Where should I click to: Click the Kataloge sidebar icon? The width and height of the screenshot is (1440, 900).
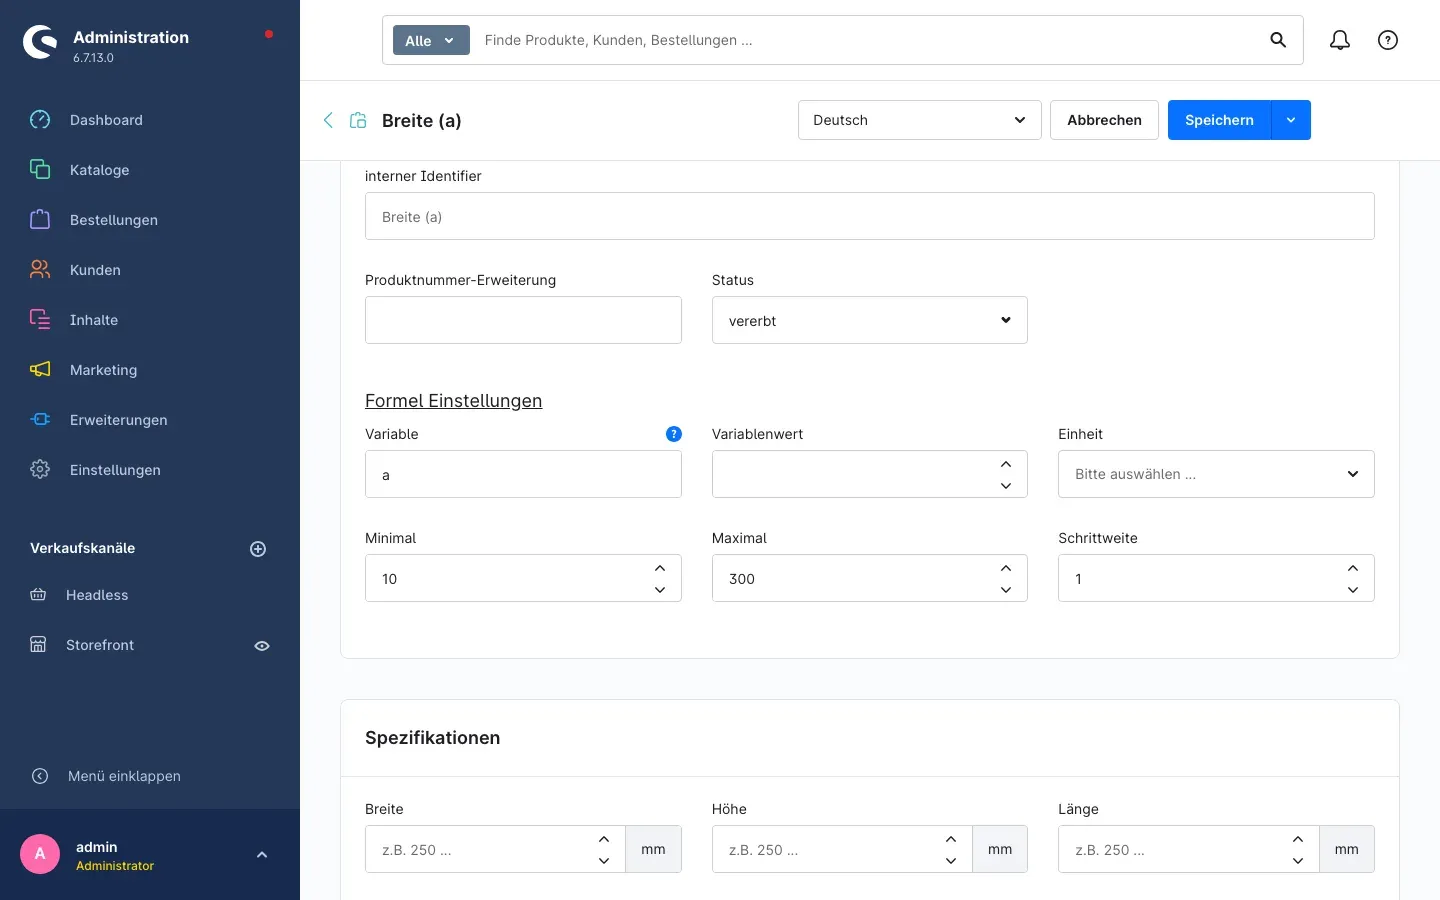pyautogui.click(x=40, y=170)
